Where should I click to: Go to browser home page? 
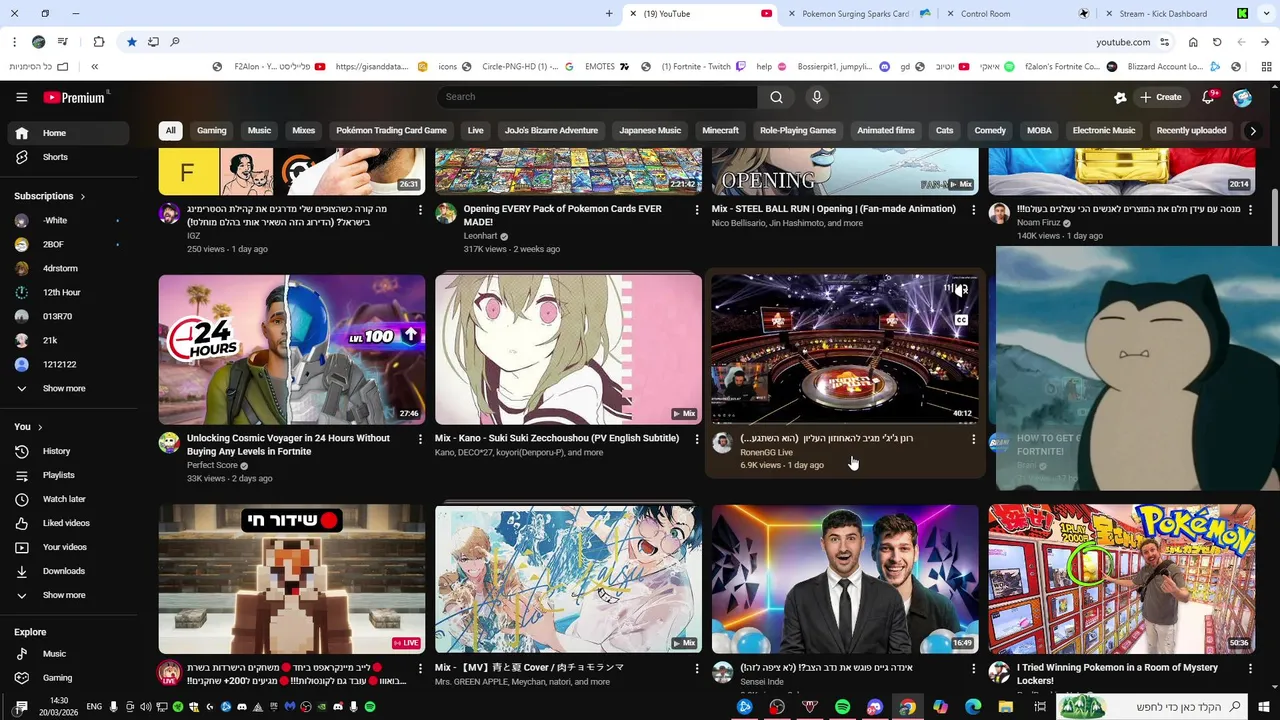[x=1193, y=42]
